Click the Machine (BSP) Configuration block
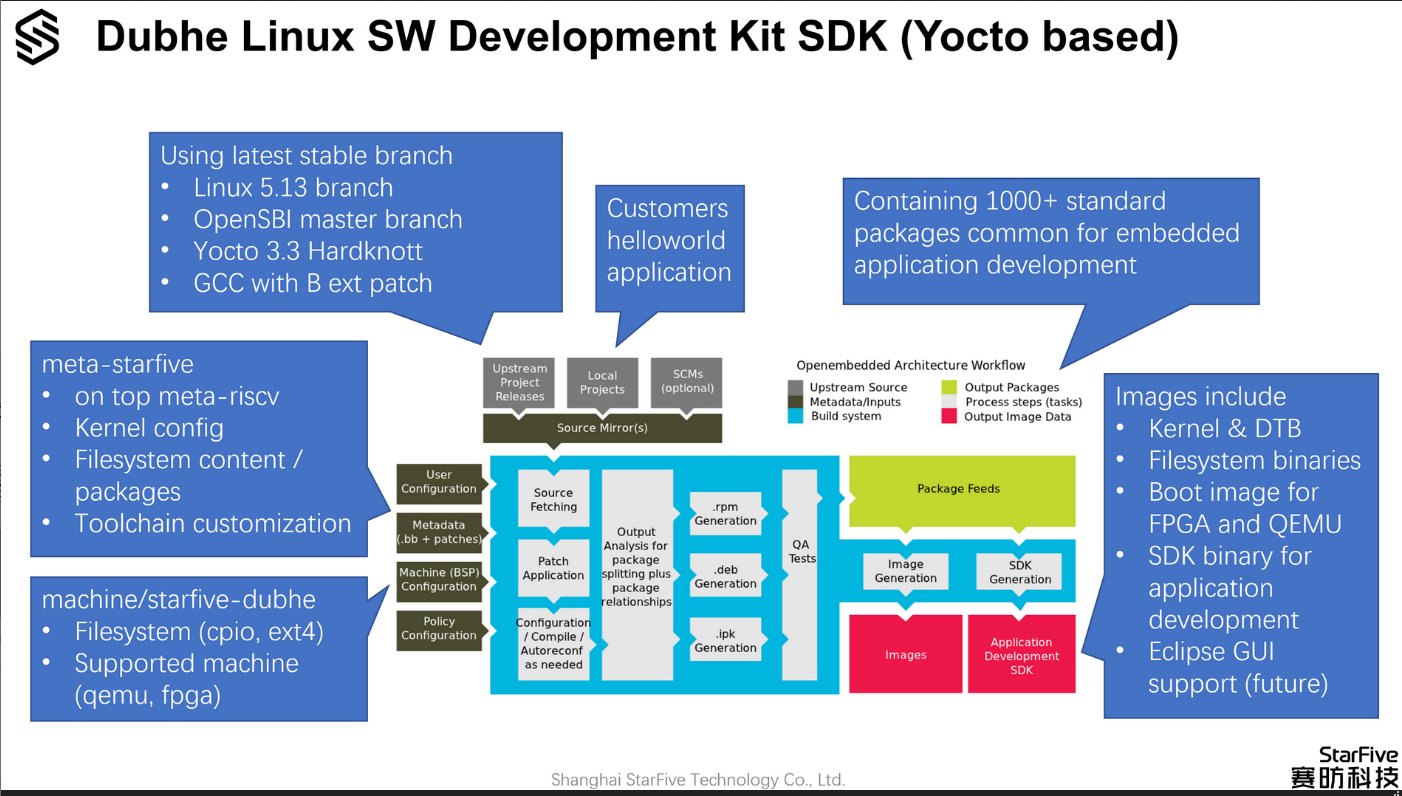Image resolution: width=1402 pixels, height=796 pixels. [x=439, y=580]
